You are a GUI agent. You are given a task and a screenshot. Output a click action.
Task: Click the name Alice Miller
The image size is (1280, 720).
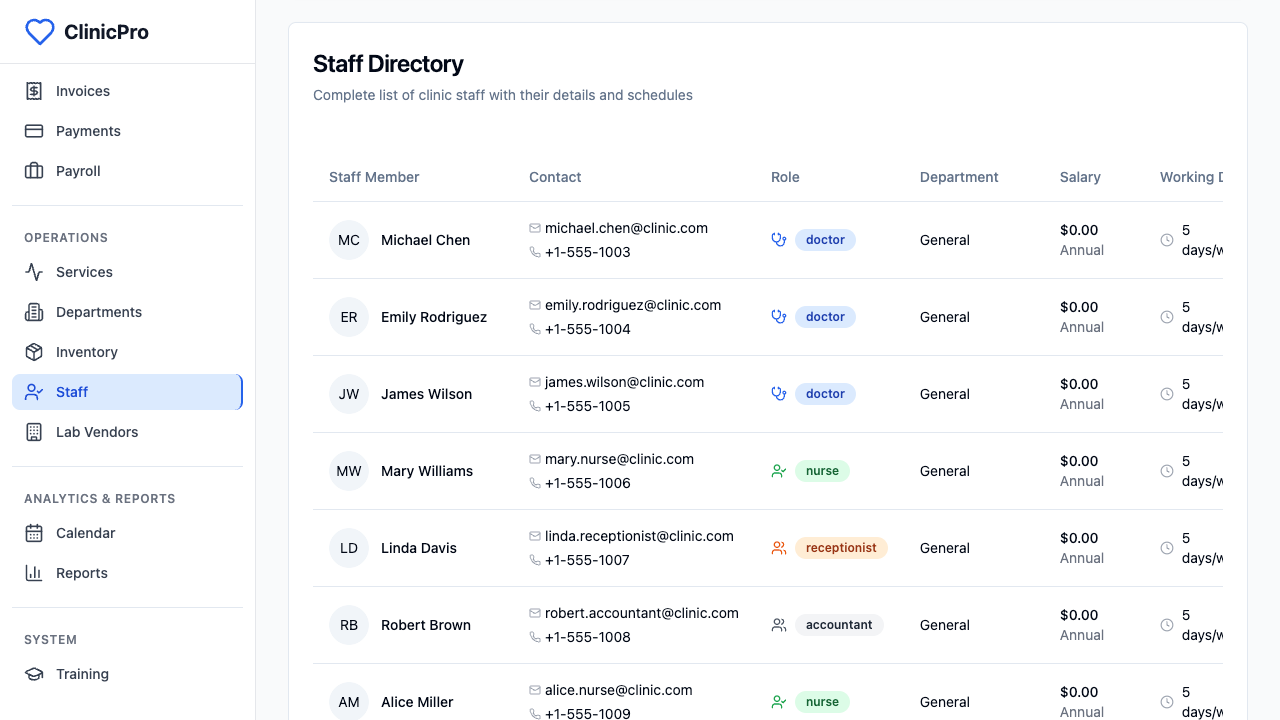click(417, 702)
